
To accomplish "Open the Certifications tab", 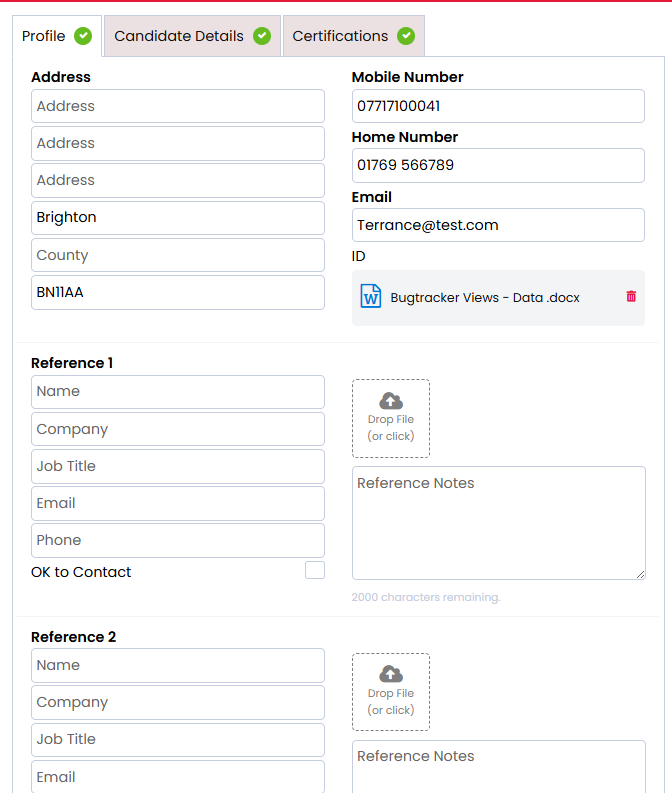I will (x=340, y=36).
